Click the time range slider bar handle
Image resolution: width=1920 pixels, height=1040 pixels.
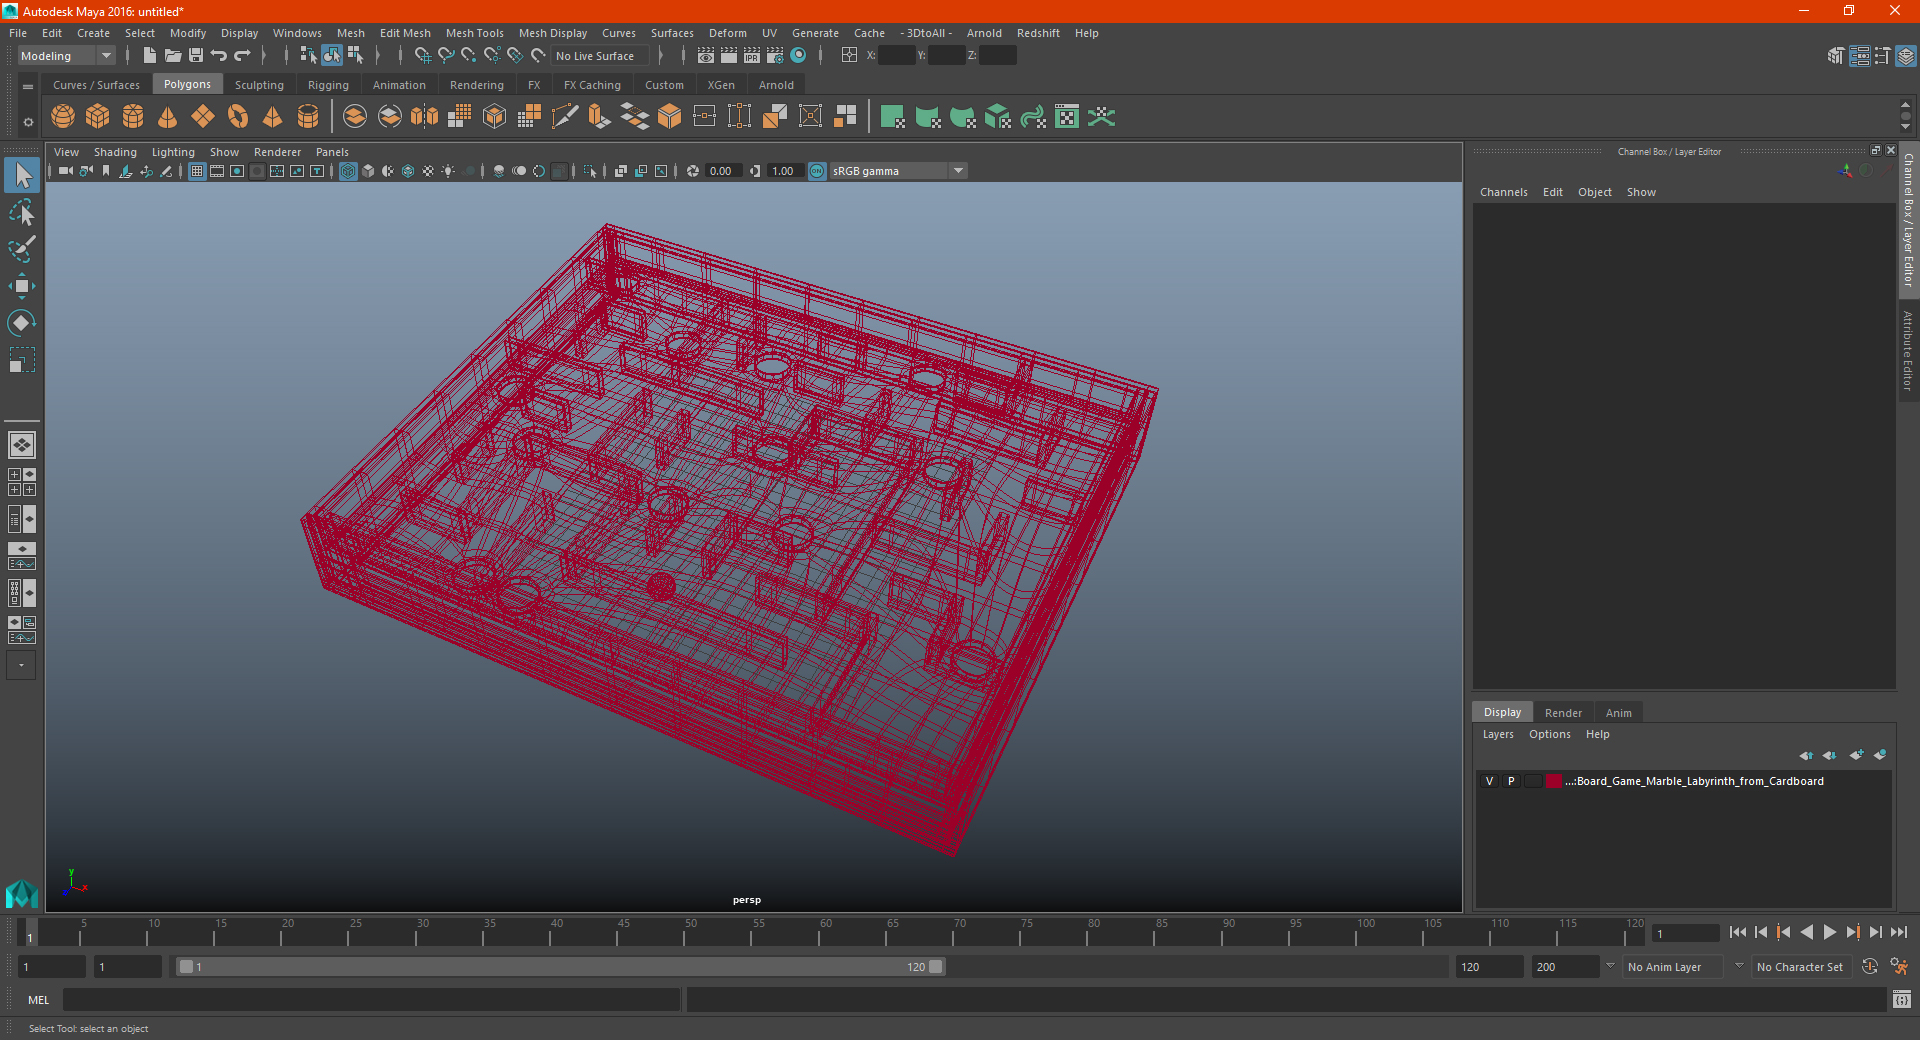[x=560, y=967]
